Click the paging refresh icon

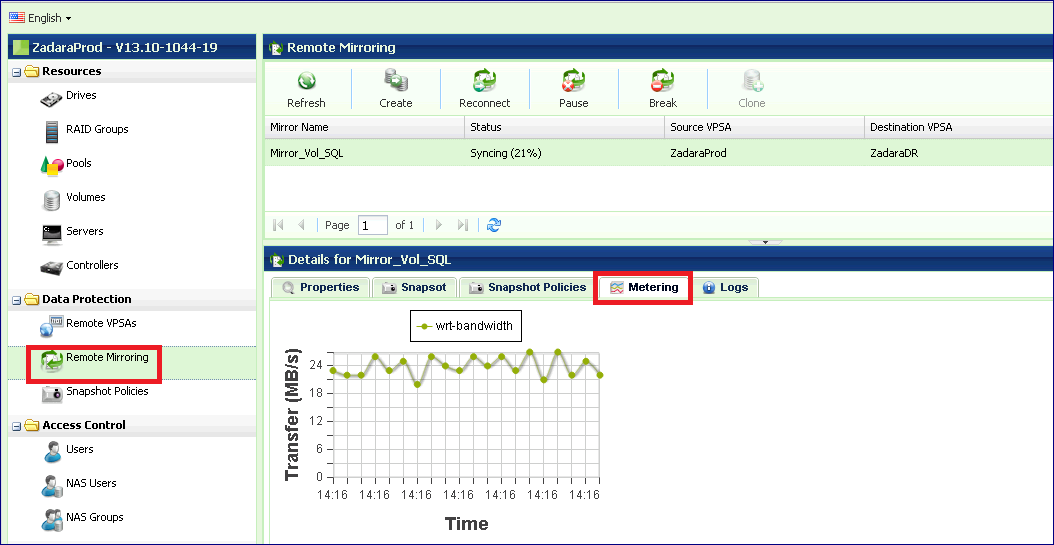coord(494,225)
